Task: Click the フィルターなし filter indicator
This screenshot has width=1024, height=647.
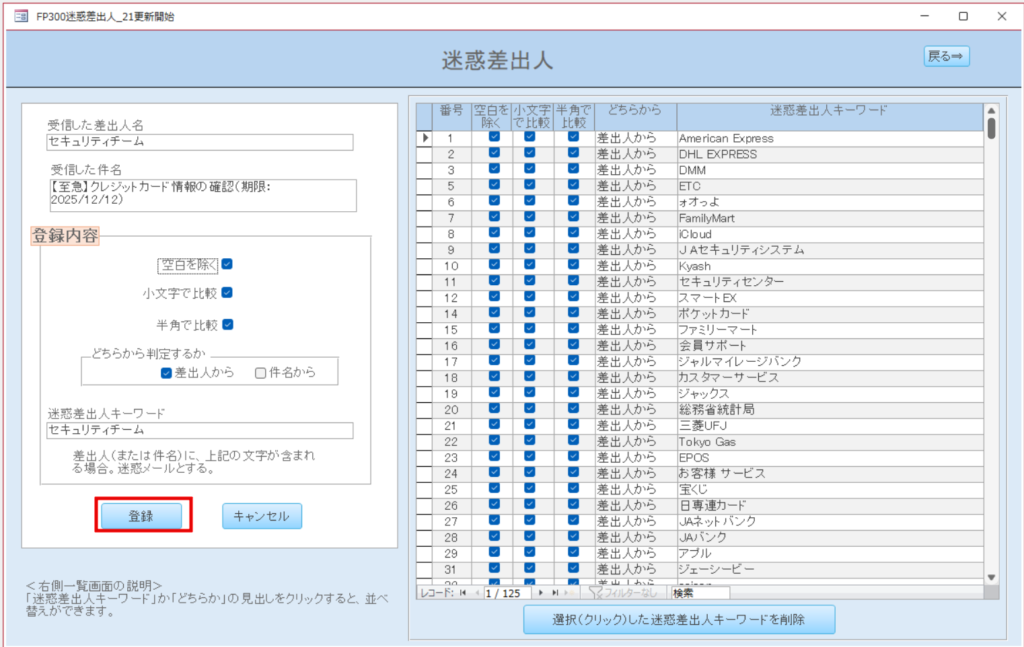Action: point(625,593)
